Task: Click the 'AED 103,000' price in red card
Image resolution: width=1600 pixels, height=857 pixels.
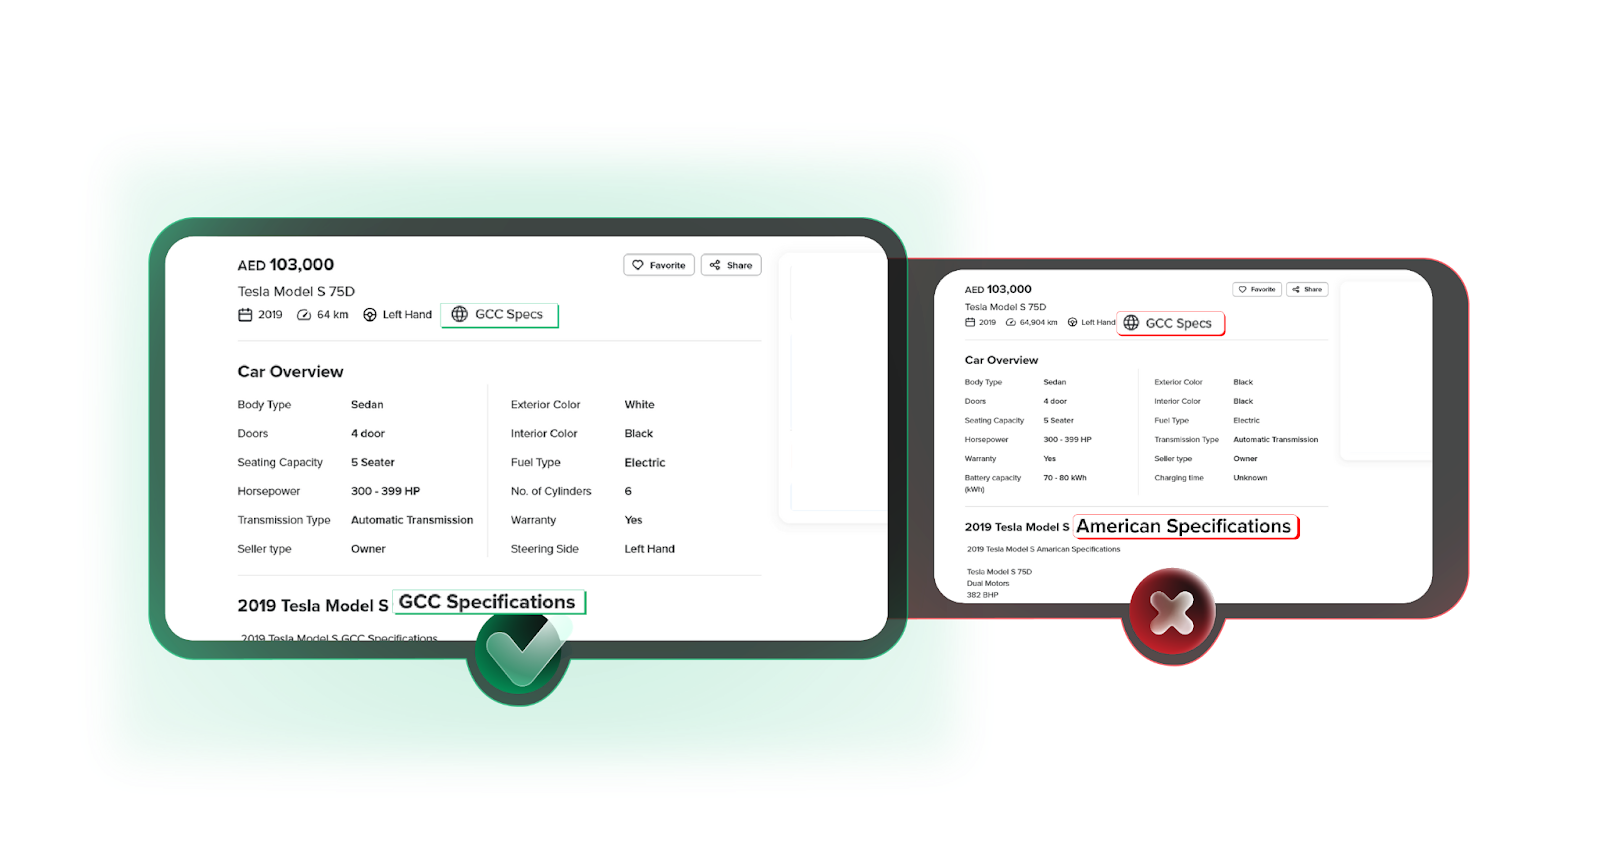Action: point(998,289)
